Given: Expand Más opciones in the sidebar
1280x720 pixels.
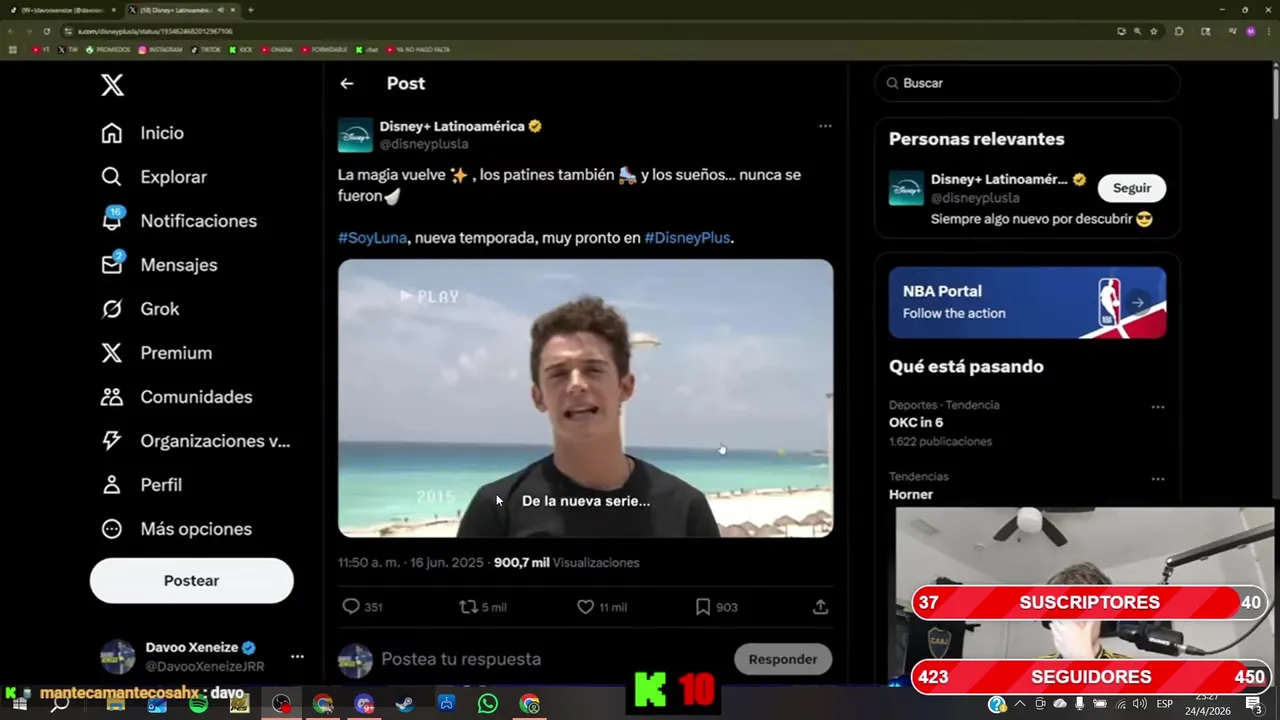Looking at the screenshot, I should pyautogui.click(x=176, y=529).
